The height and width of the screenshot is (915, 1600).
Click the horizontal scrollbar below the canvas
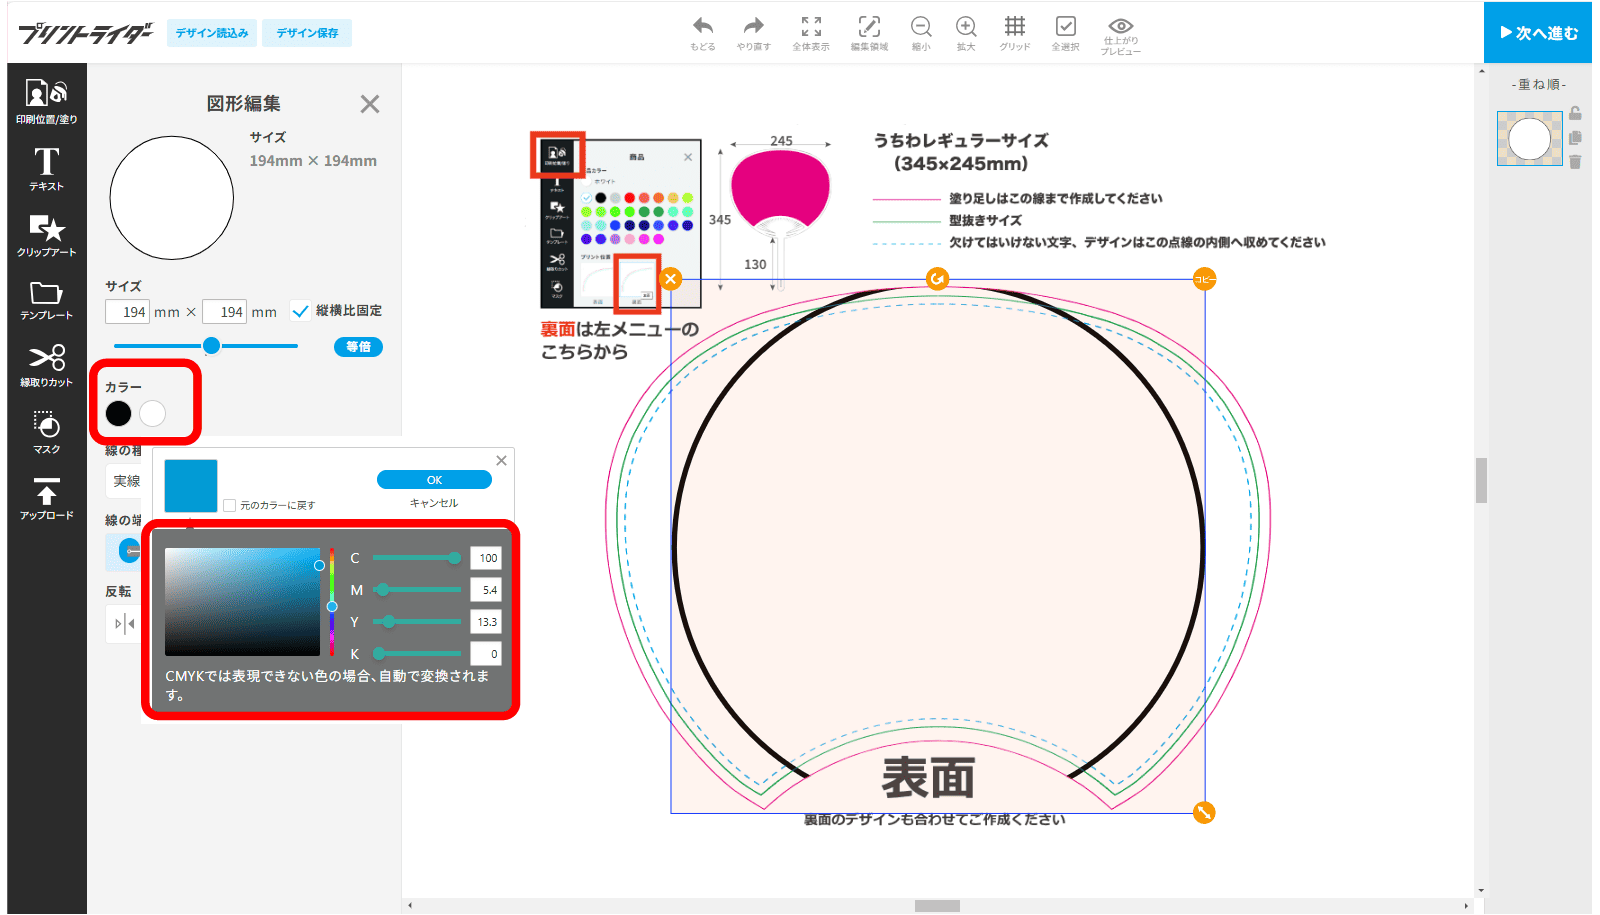(937, 906)
